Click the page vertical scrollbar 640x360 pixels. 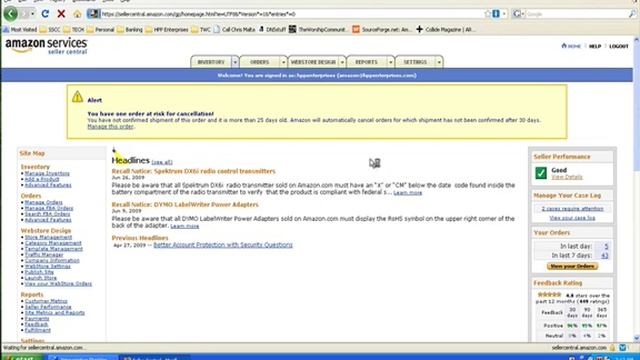pyautogui.click(x=636, y=188)
